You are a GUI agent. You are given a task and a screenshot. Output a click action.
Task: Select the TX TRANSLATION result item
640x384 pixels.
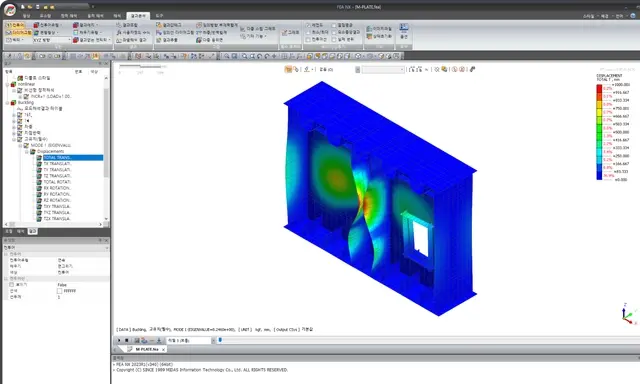click(57, 164)
